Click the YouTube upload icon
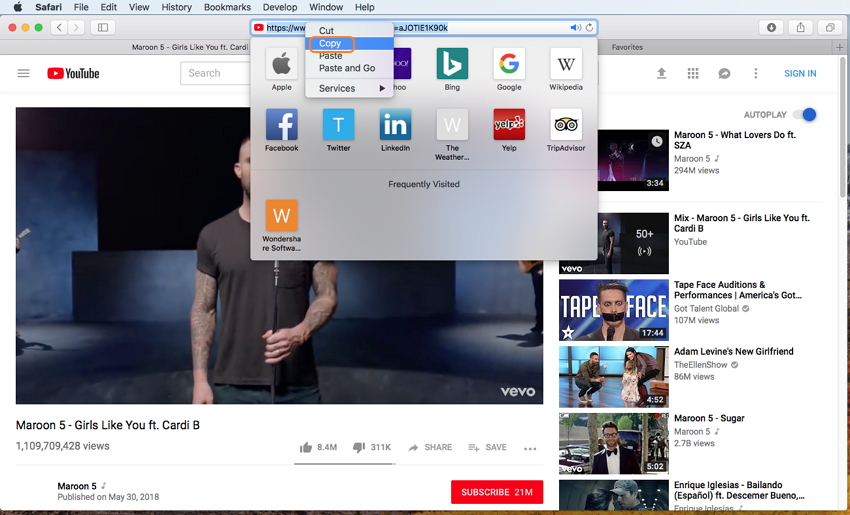This screenshot has width=850, height=515. pyautogui.click(x=661, y=73)
